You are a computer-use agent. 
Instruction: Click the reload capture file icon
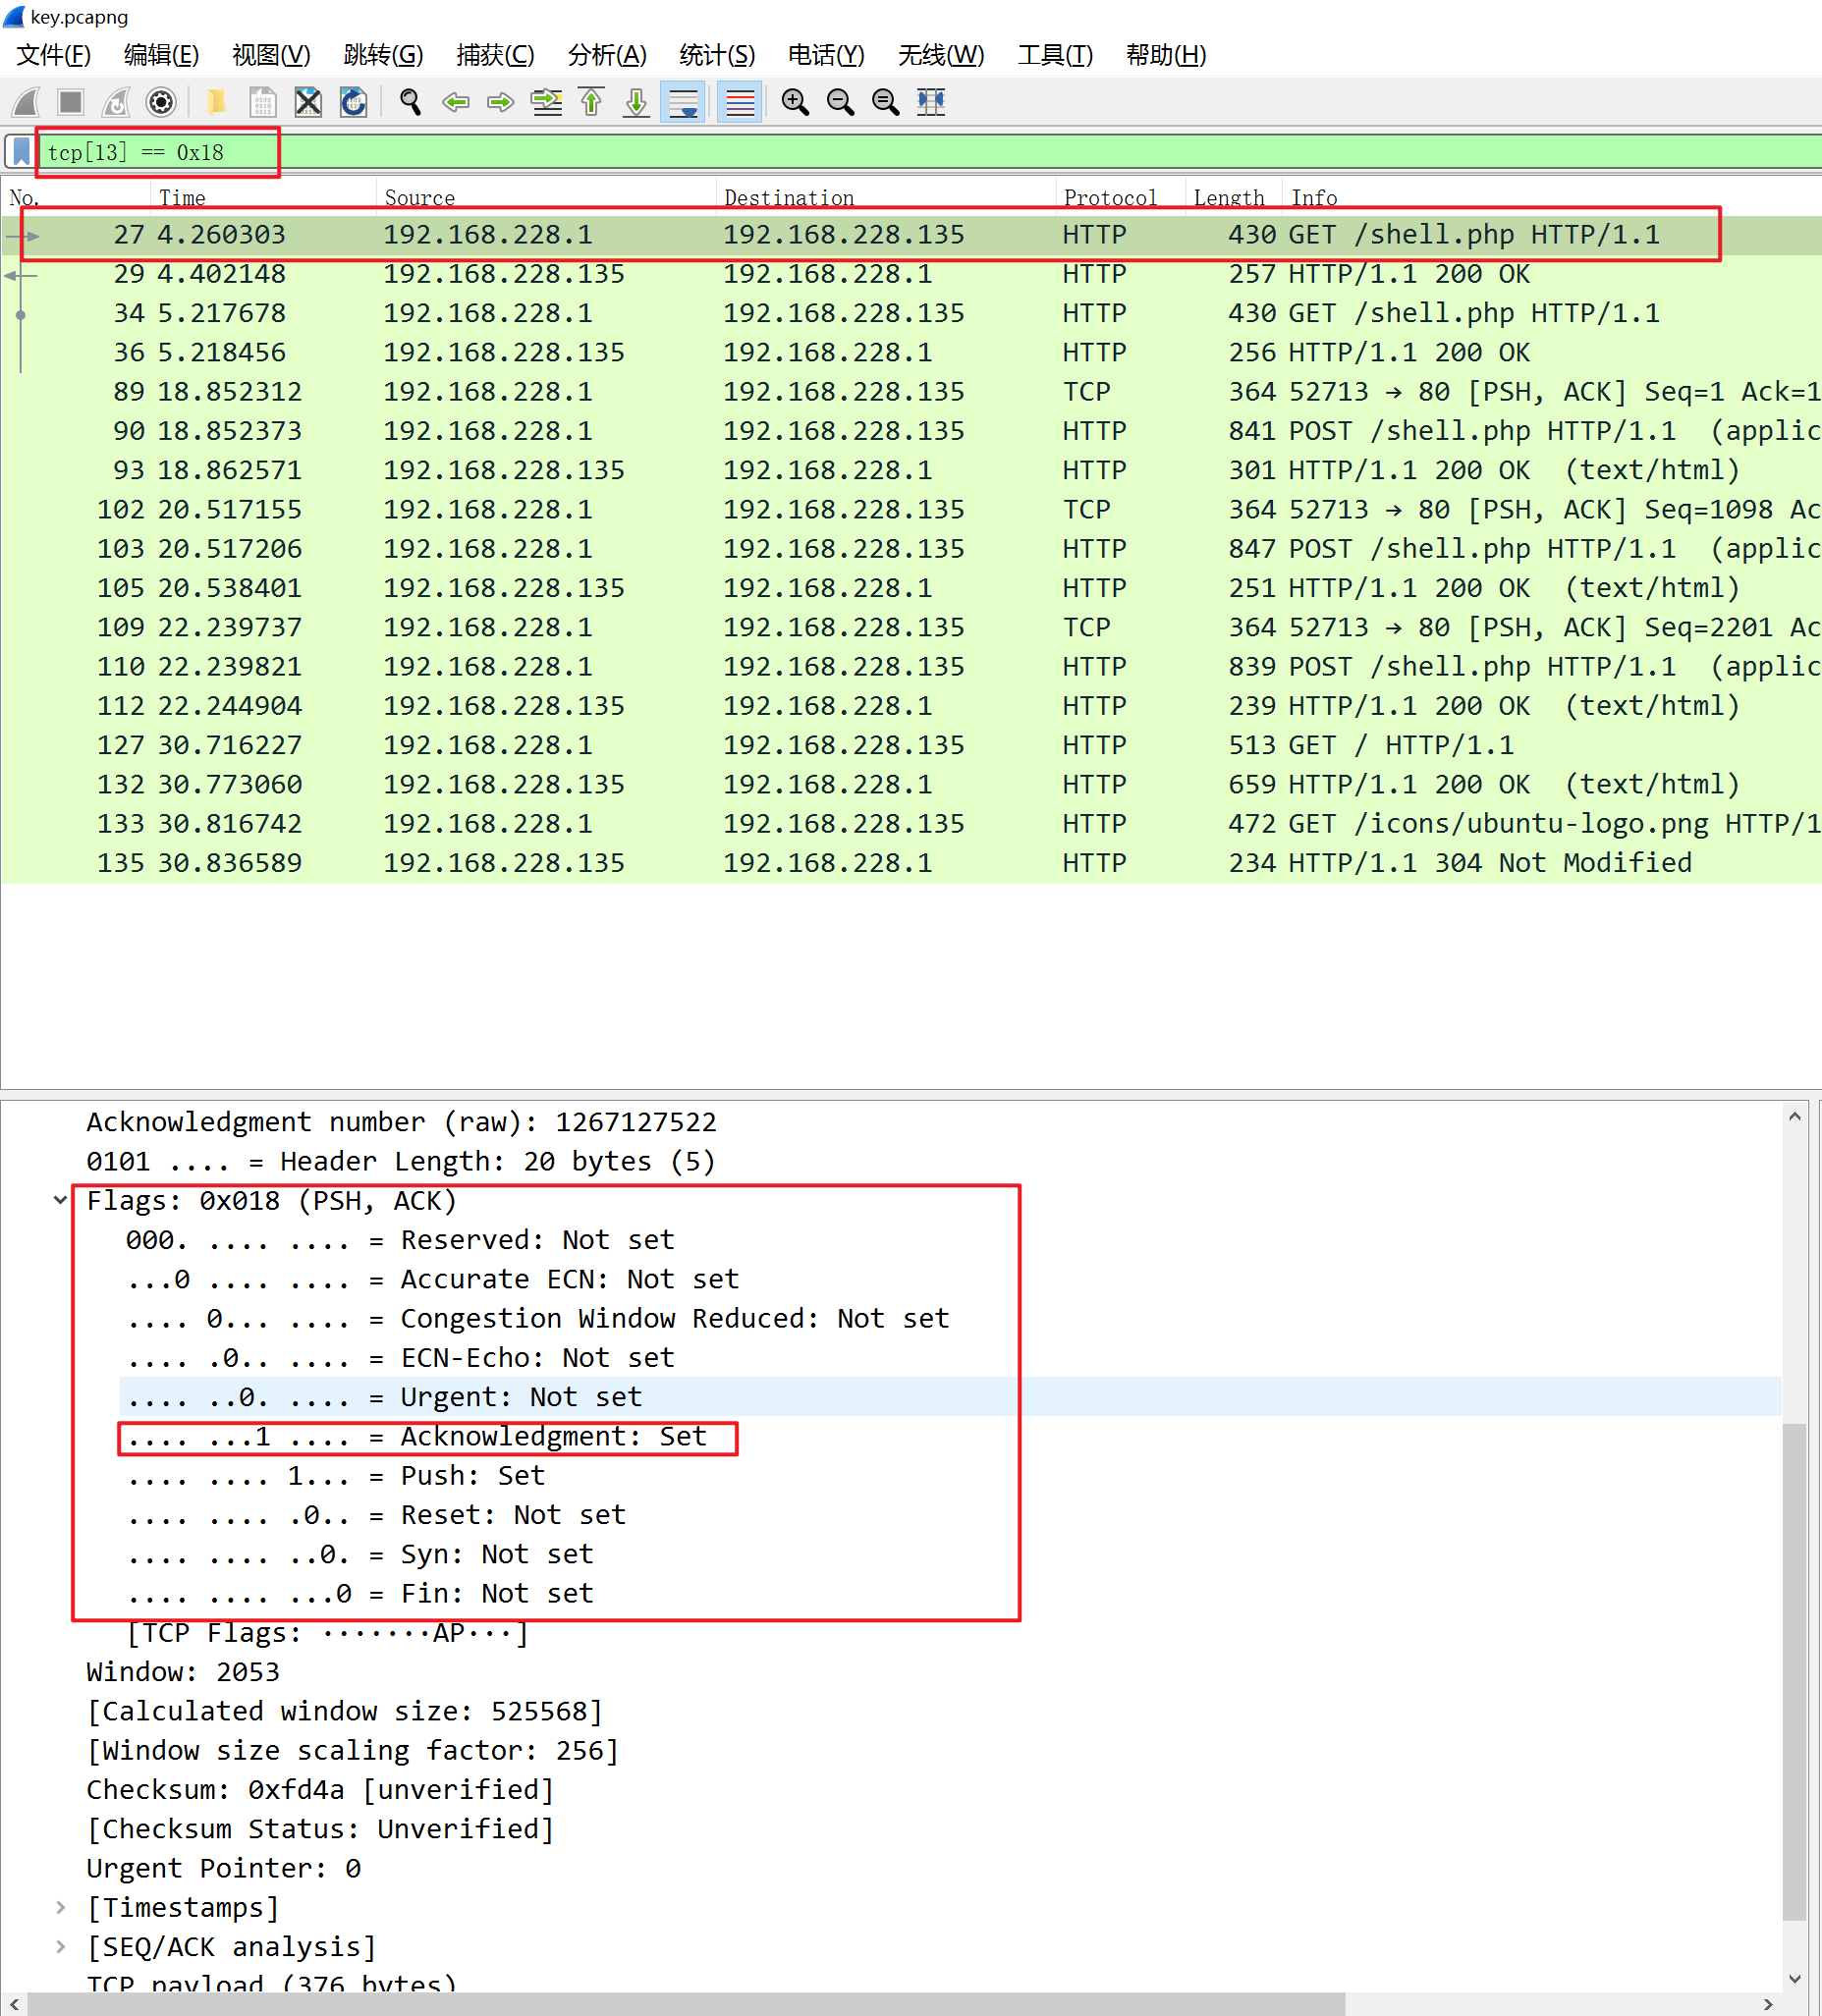point(354,102)
